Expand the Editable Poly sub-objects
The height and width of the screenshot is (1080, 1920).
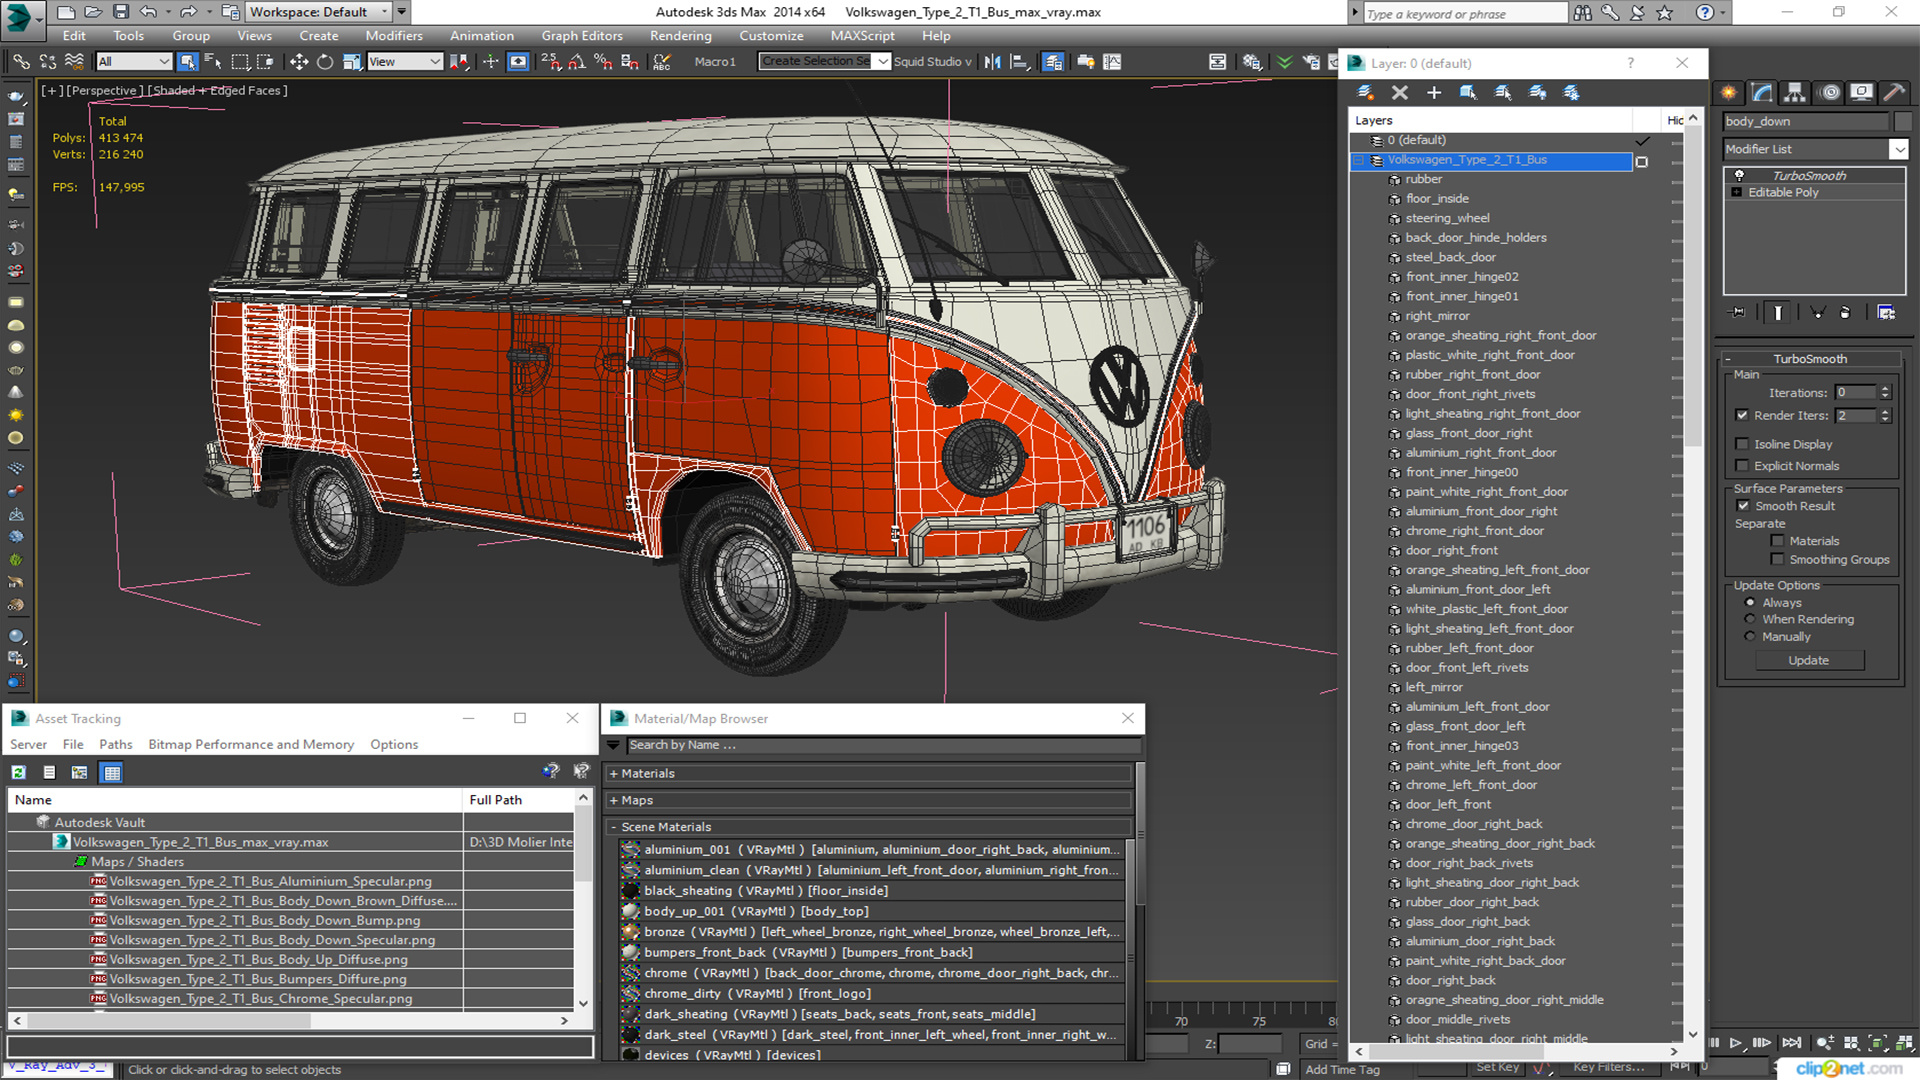click(1737, 192)
